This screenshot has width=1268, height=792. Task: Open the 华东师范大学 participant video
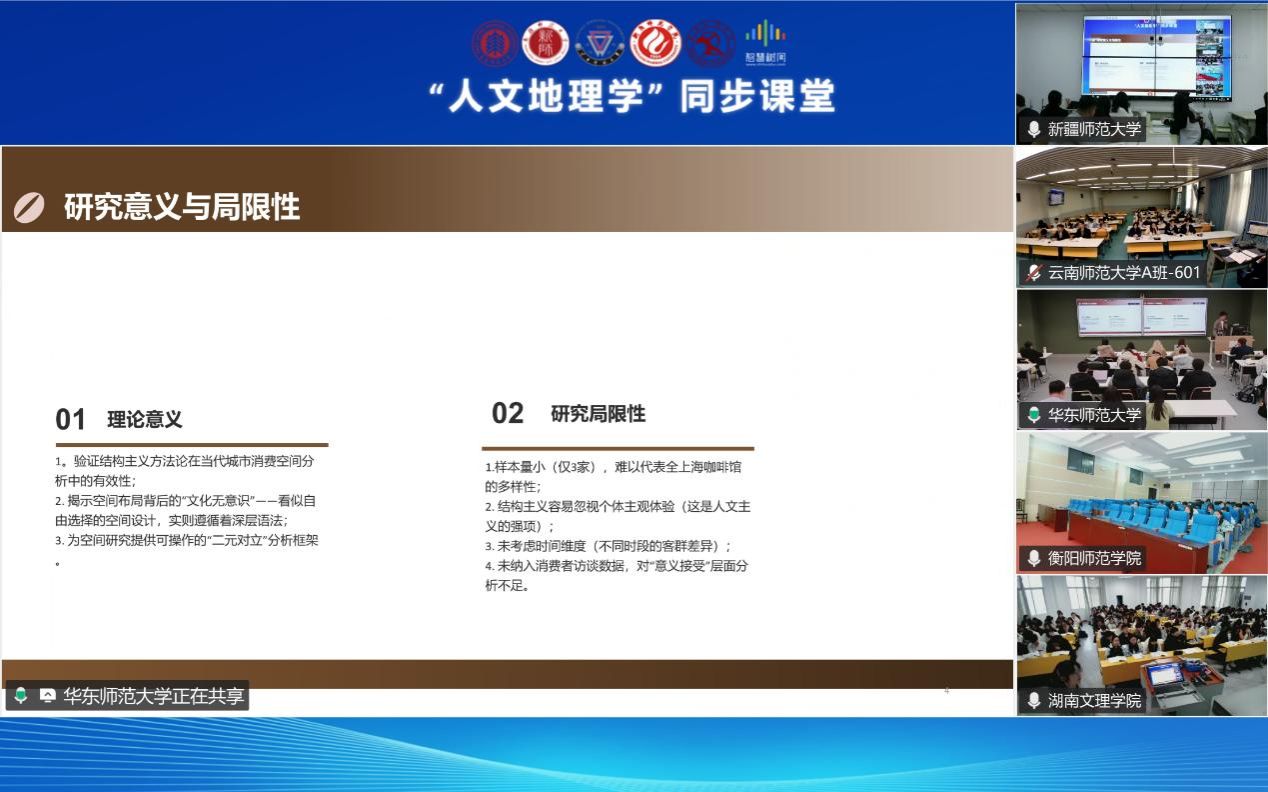(1141, 350)
